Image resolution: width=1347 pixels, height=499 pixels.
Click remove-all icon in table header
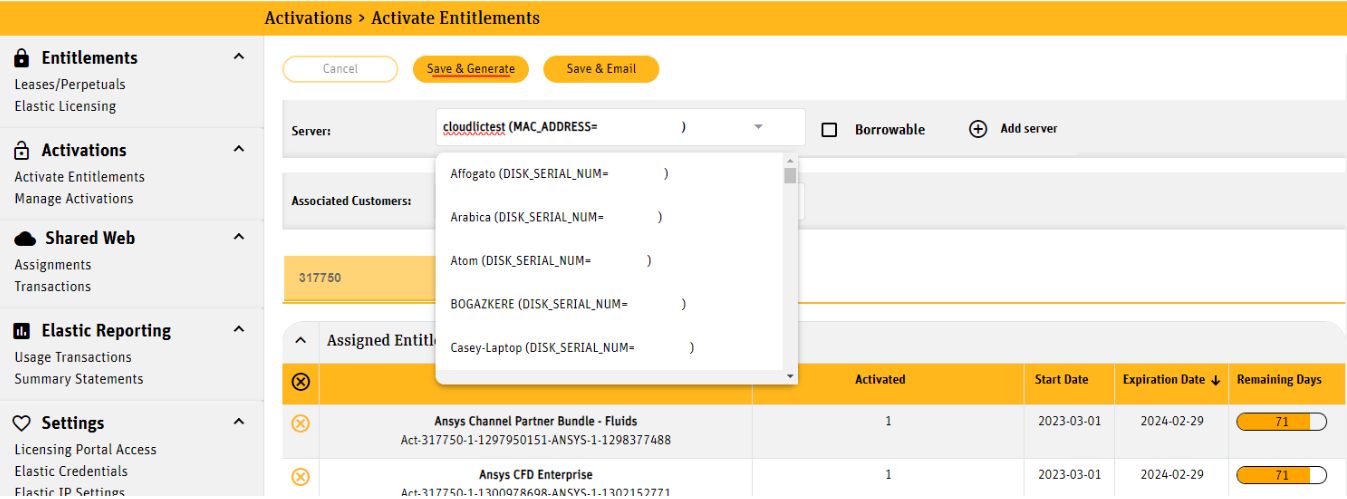(x=300, y=381)
